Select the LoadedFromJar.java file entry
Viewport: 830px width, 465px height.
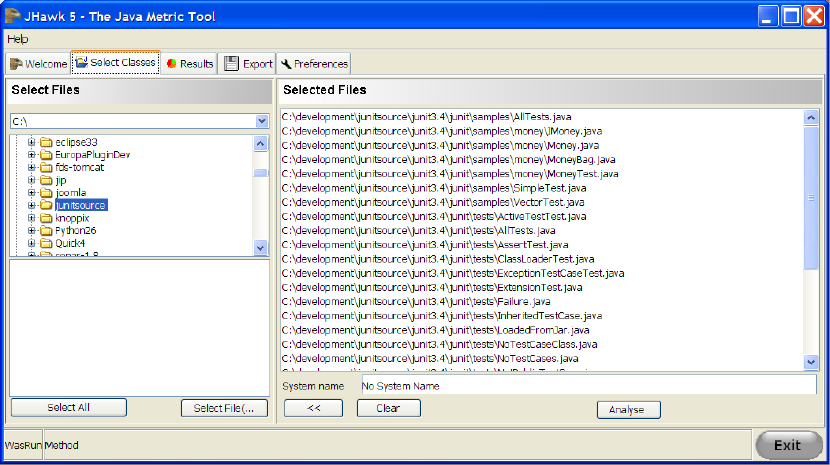coord(436,330)
